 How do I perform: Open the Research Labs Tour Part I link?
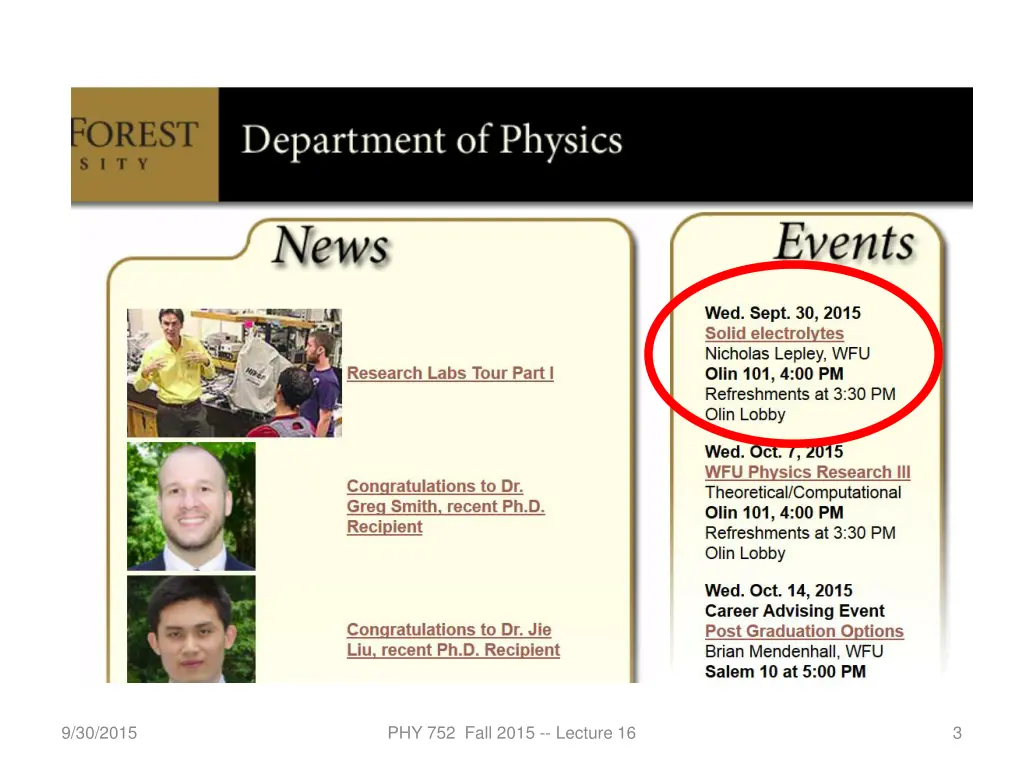click(x=450, y=373)
